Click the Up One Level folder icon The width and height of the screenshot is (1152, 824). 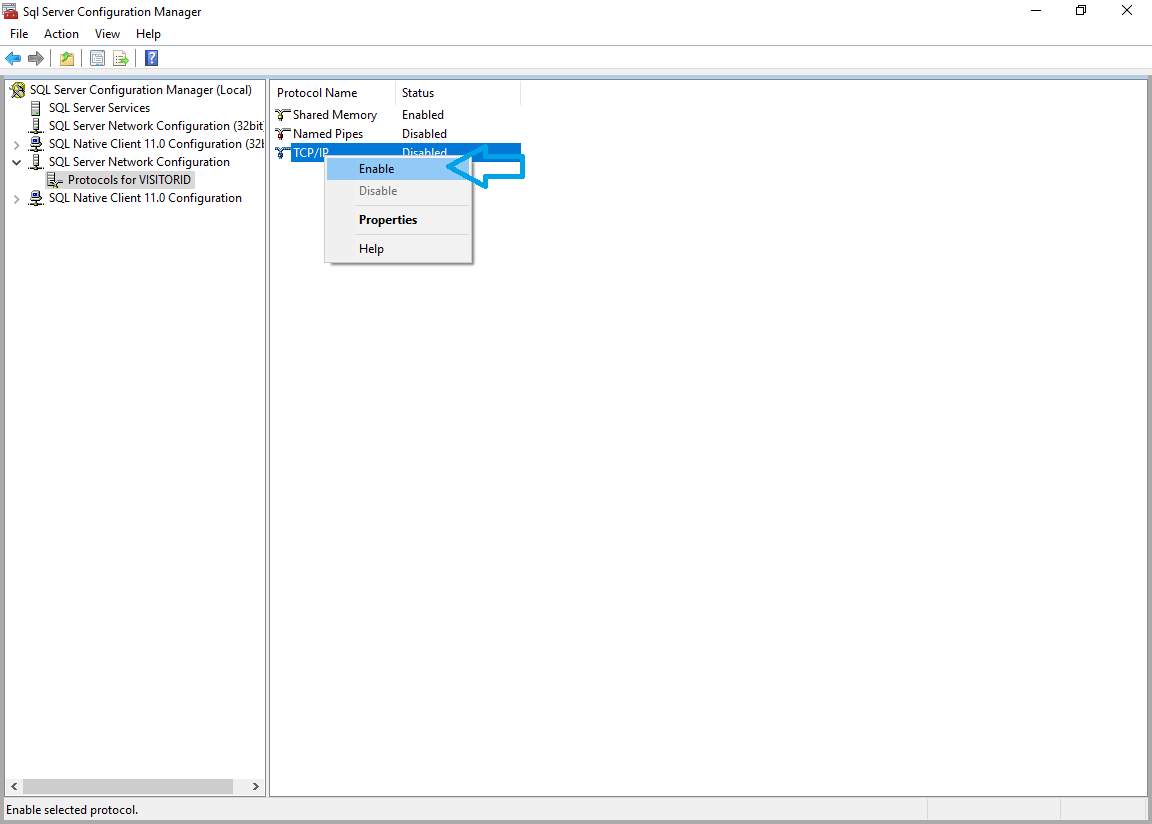point(67,59)
